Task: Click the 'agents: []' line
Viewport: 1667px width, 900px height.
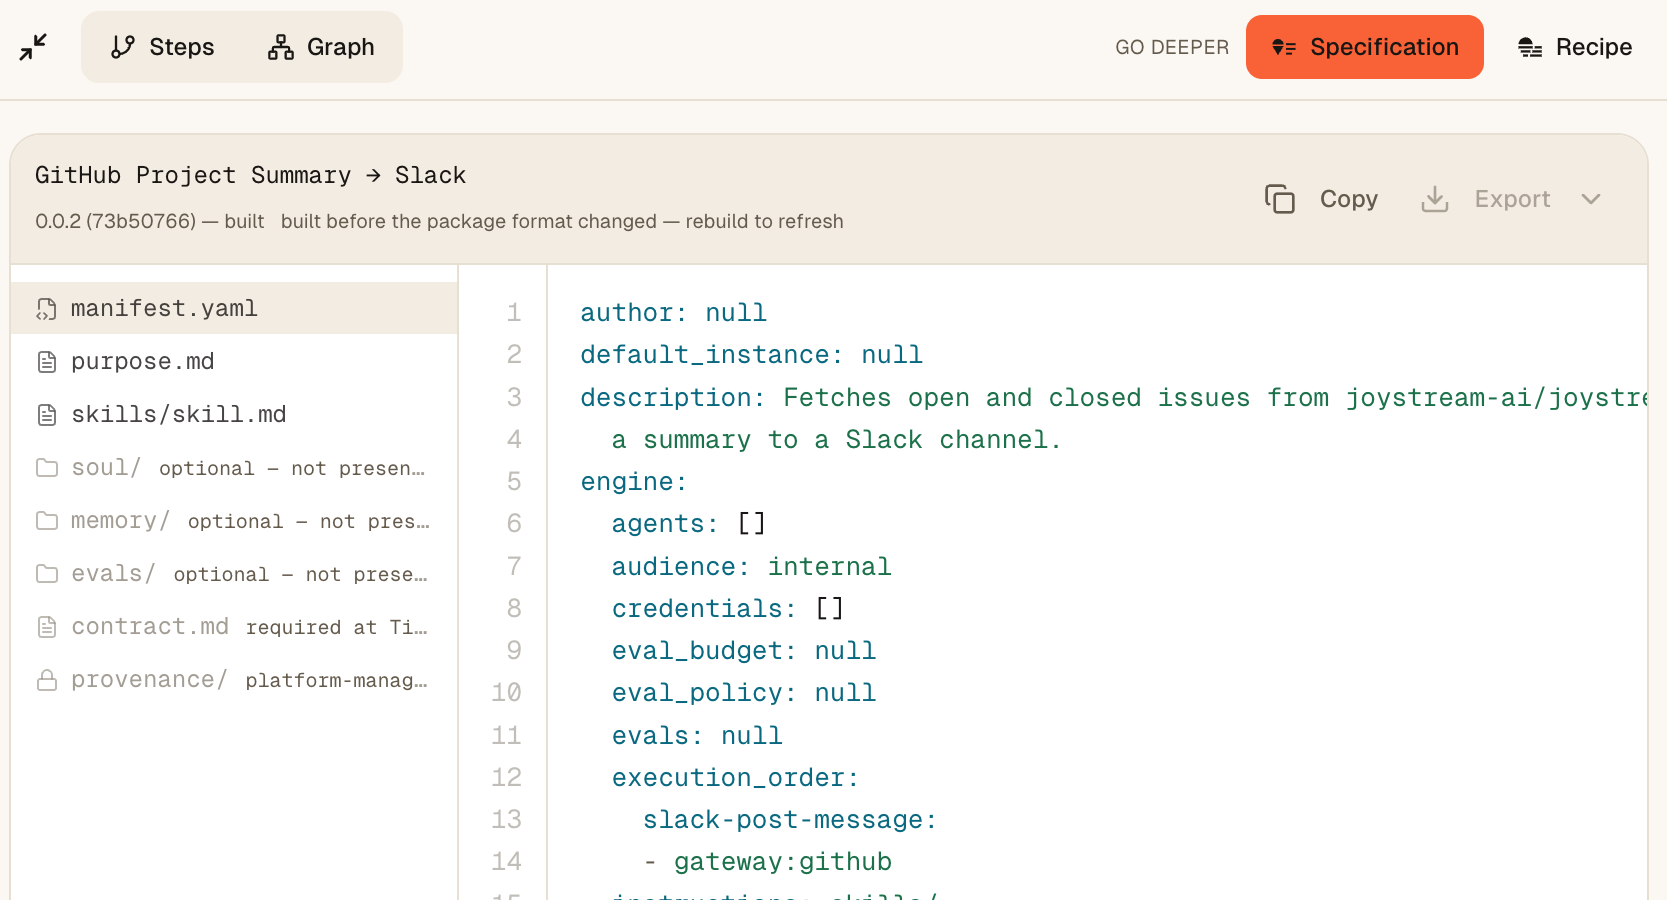Action: click(x=688, y=524)
